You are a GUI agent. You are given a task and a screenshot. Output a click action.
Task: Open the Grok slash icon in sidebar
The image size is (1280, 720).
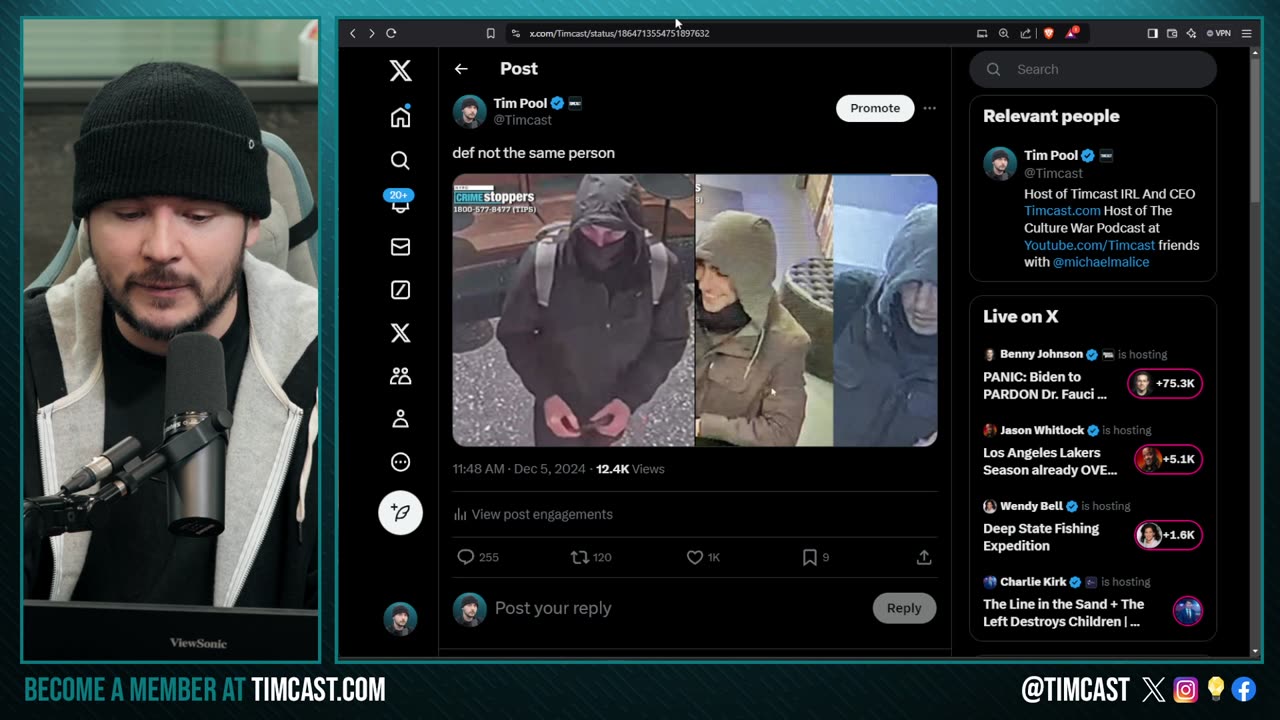pos(400,290)
